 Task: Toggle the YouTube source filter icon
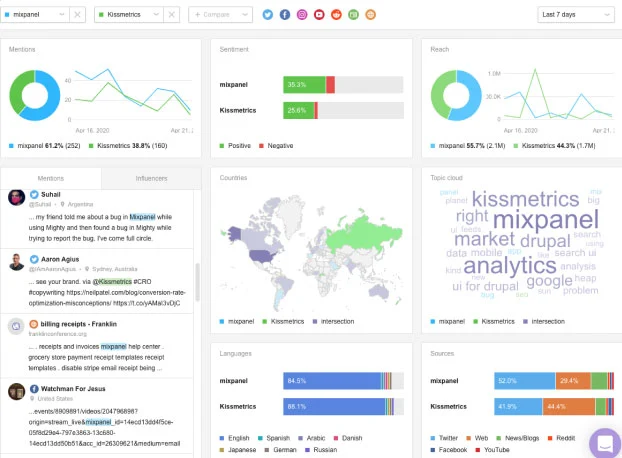point(319,15)
